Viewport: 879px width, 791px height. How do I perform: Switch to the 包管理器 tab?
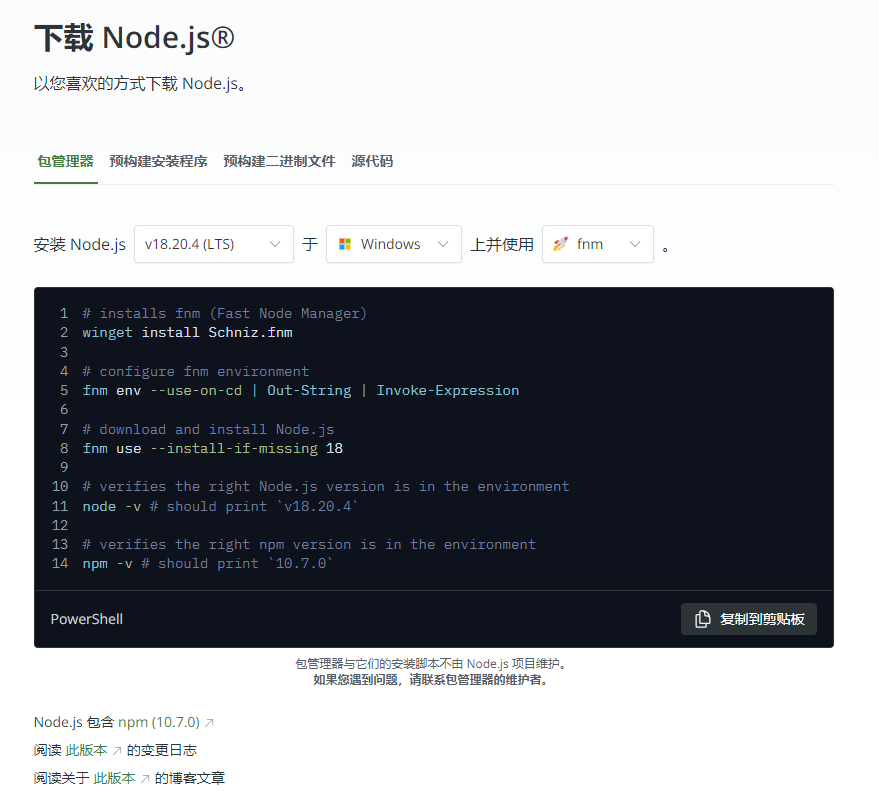[66, 161]
